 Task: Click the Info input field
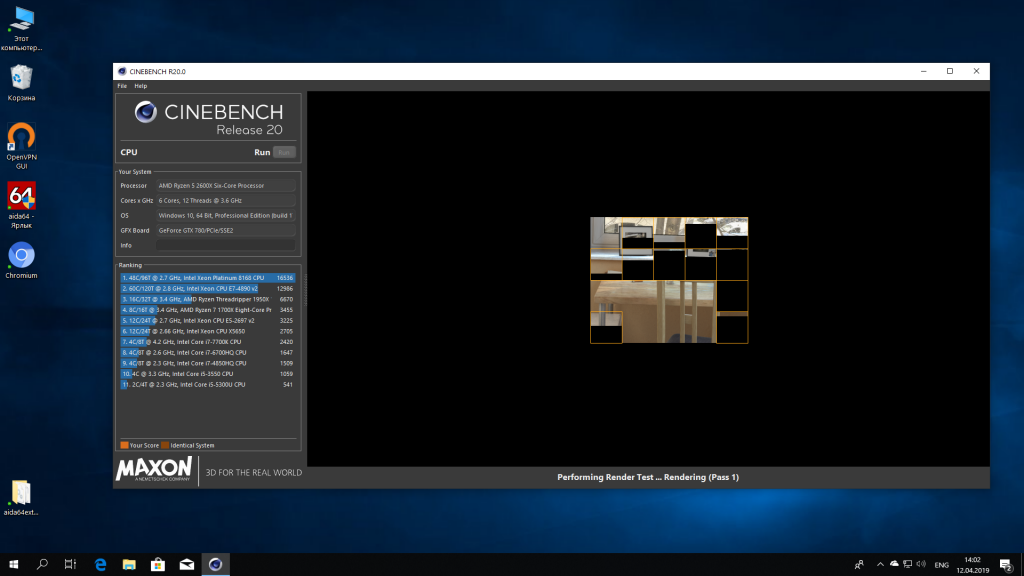tap(225, 245)
